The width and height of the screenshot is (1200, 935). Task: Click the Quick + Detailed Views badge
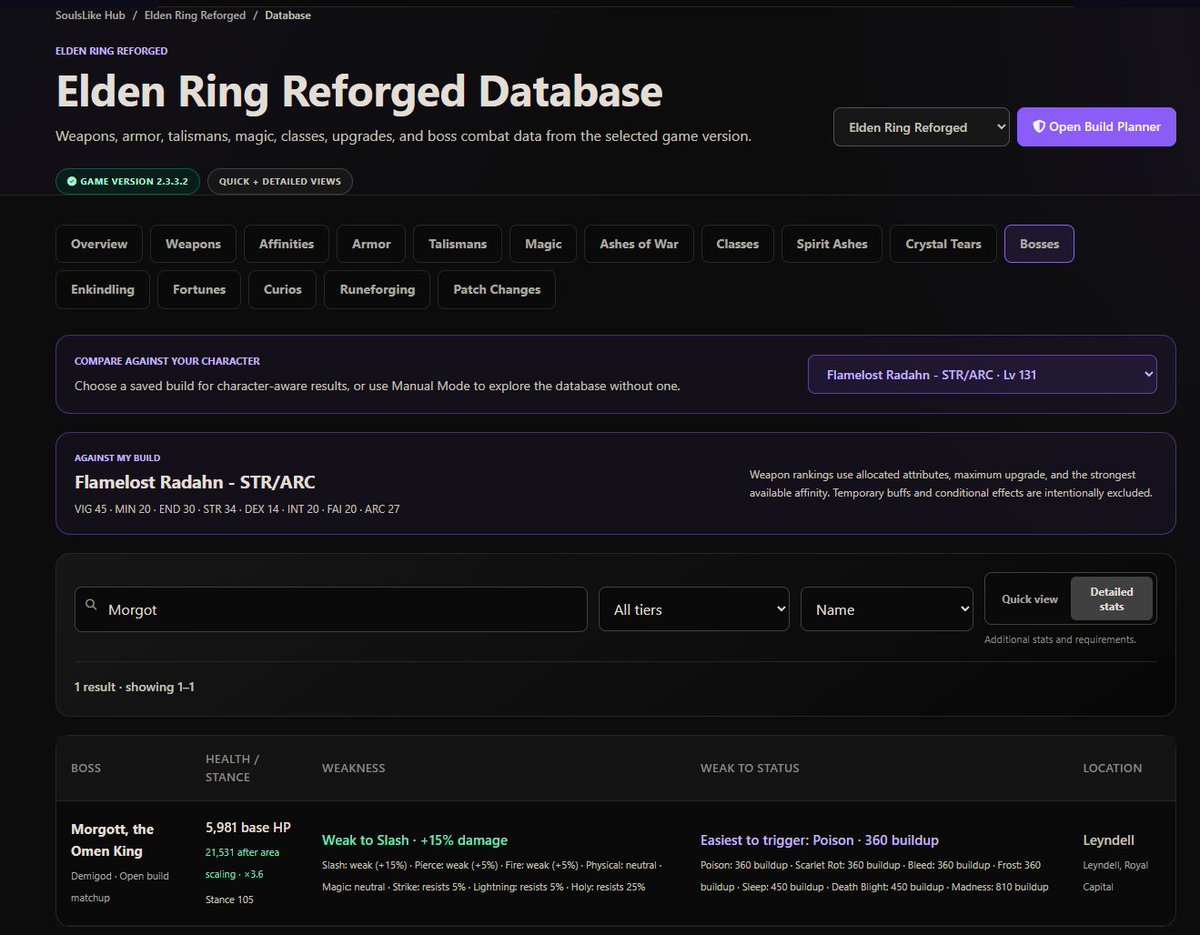point(280,181)
